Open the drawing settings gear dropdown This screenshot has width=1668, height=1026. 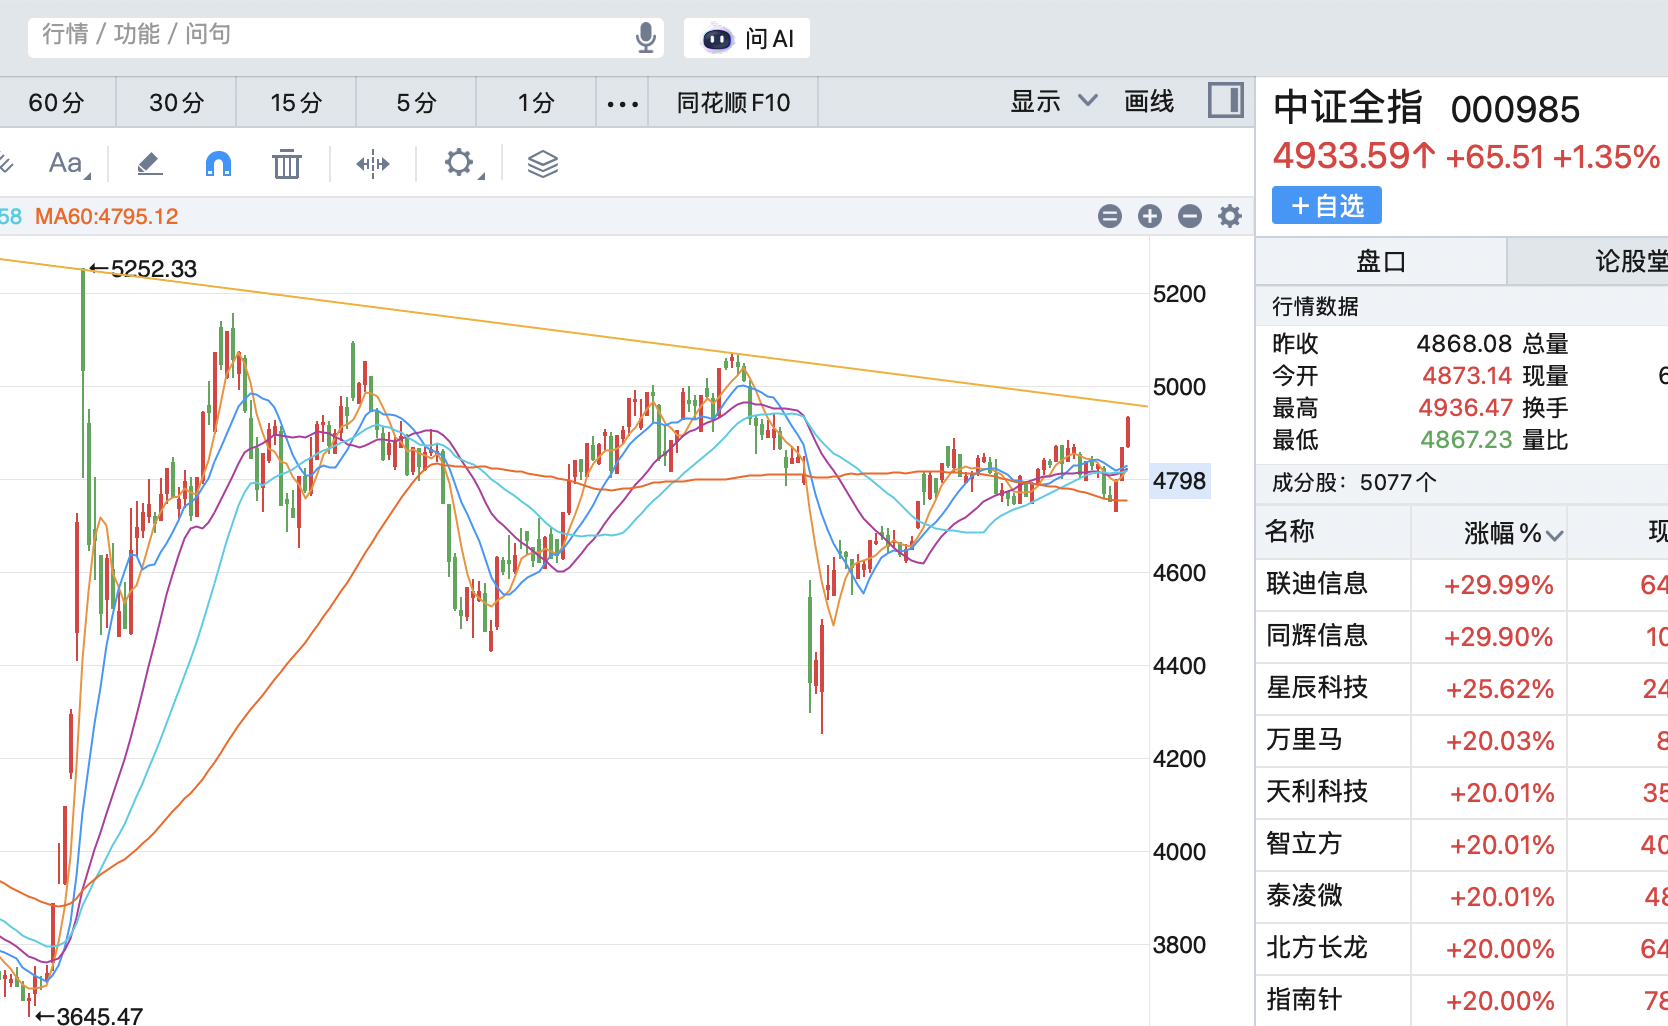[461, 163]
